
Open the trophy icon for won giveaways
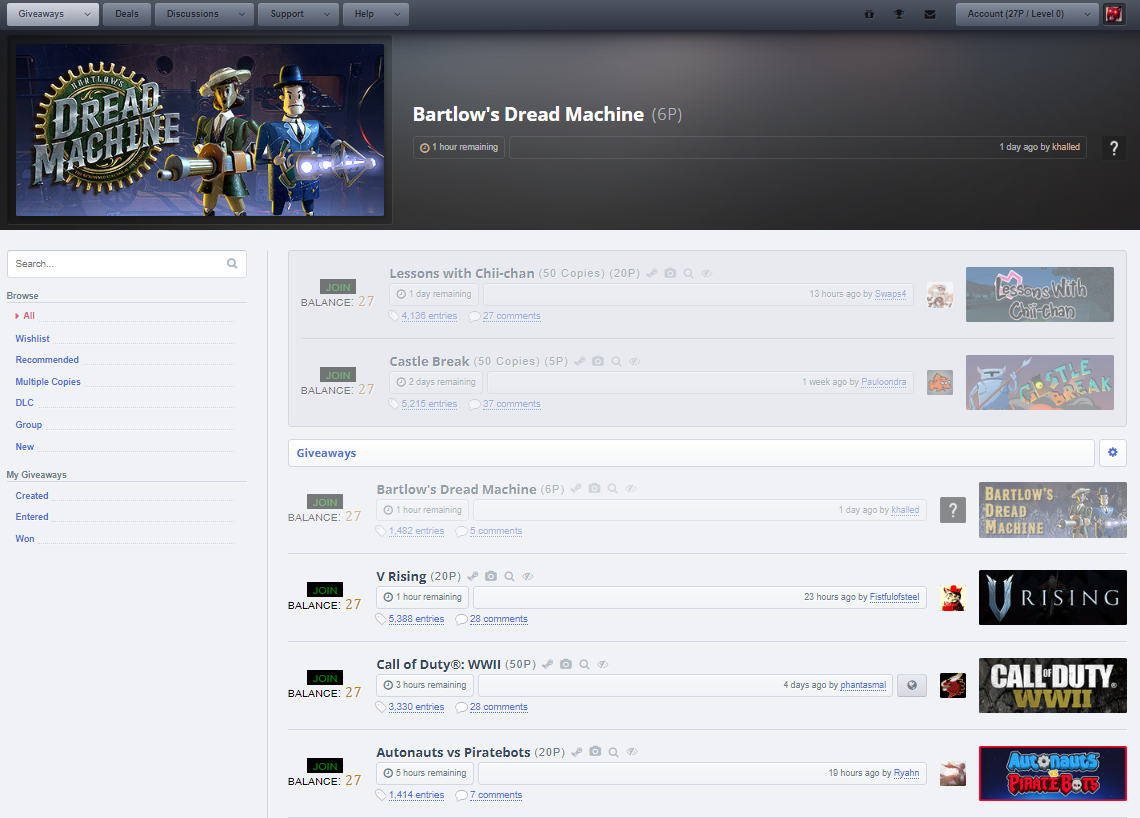coord(899,14)
